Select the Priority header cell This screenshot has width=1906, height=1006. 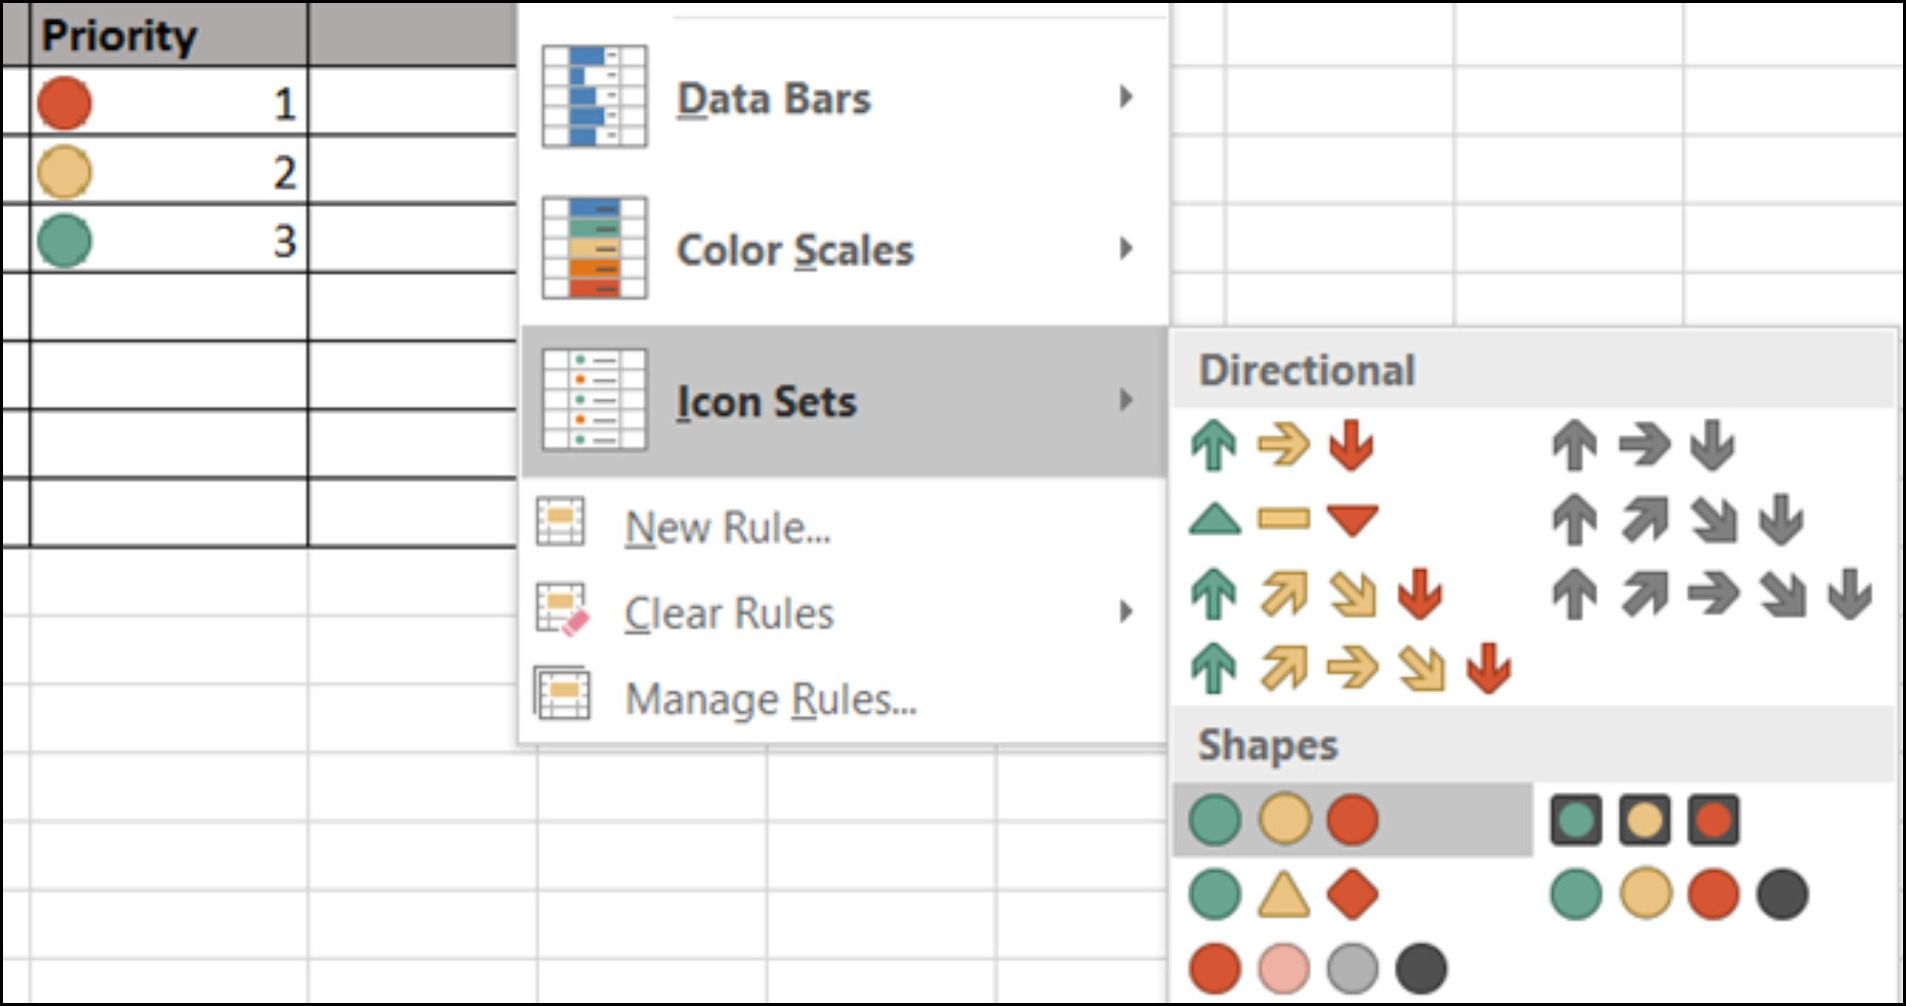[x=168, y=36]
